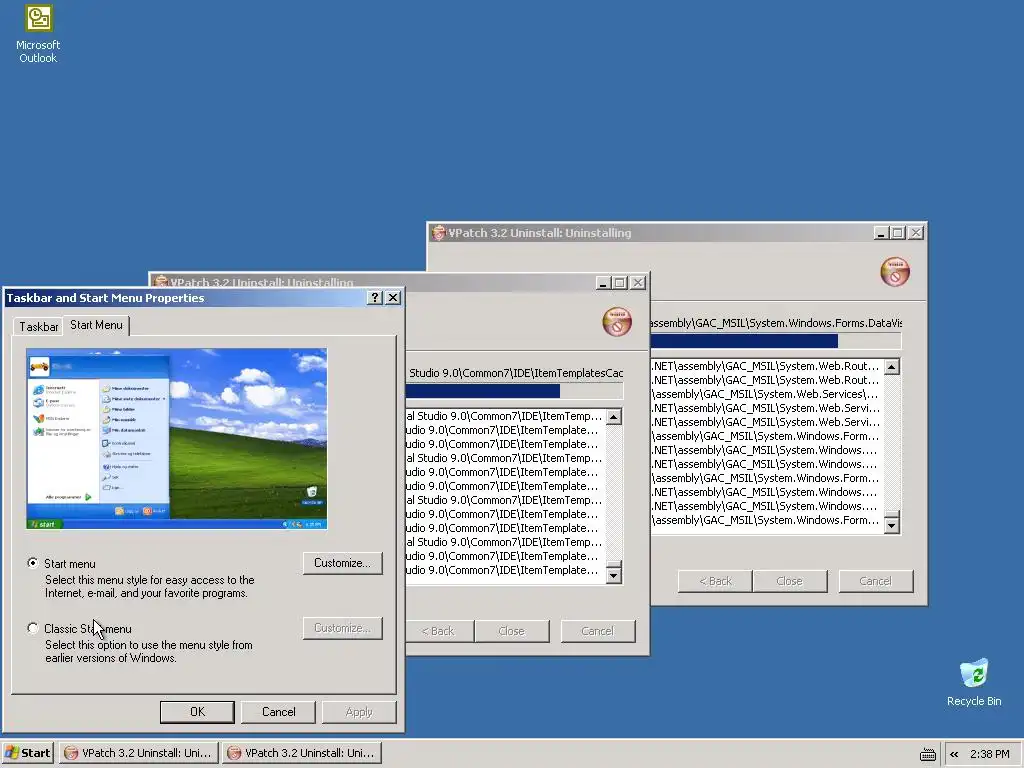Switch to the Start Menu tab
This screenshot has height=768, width=1024.
[x=96, y=325]
